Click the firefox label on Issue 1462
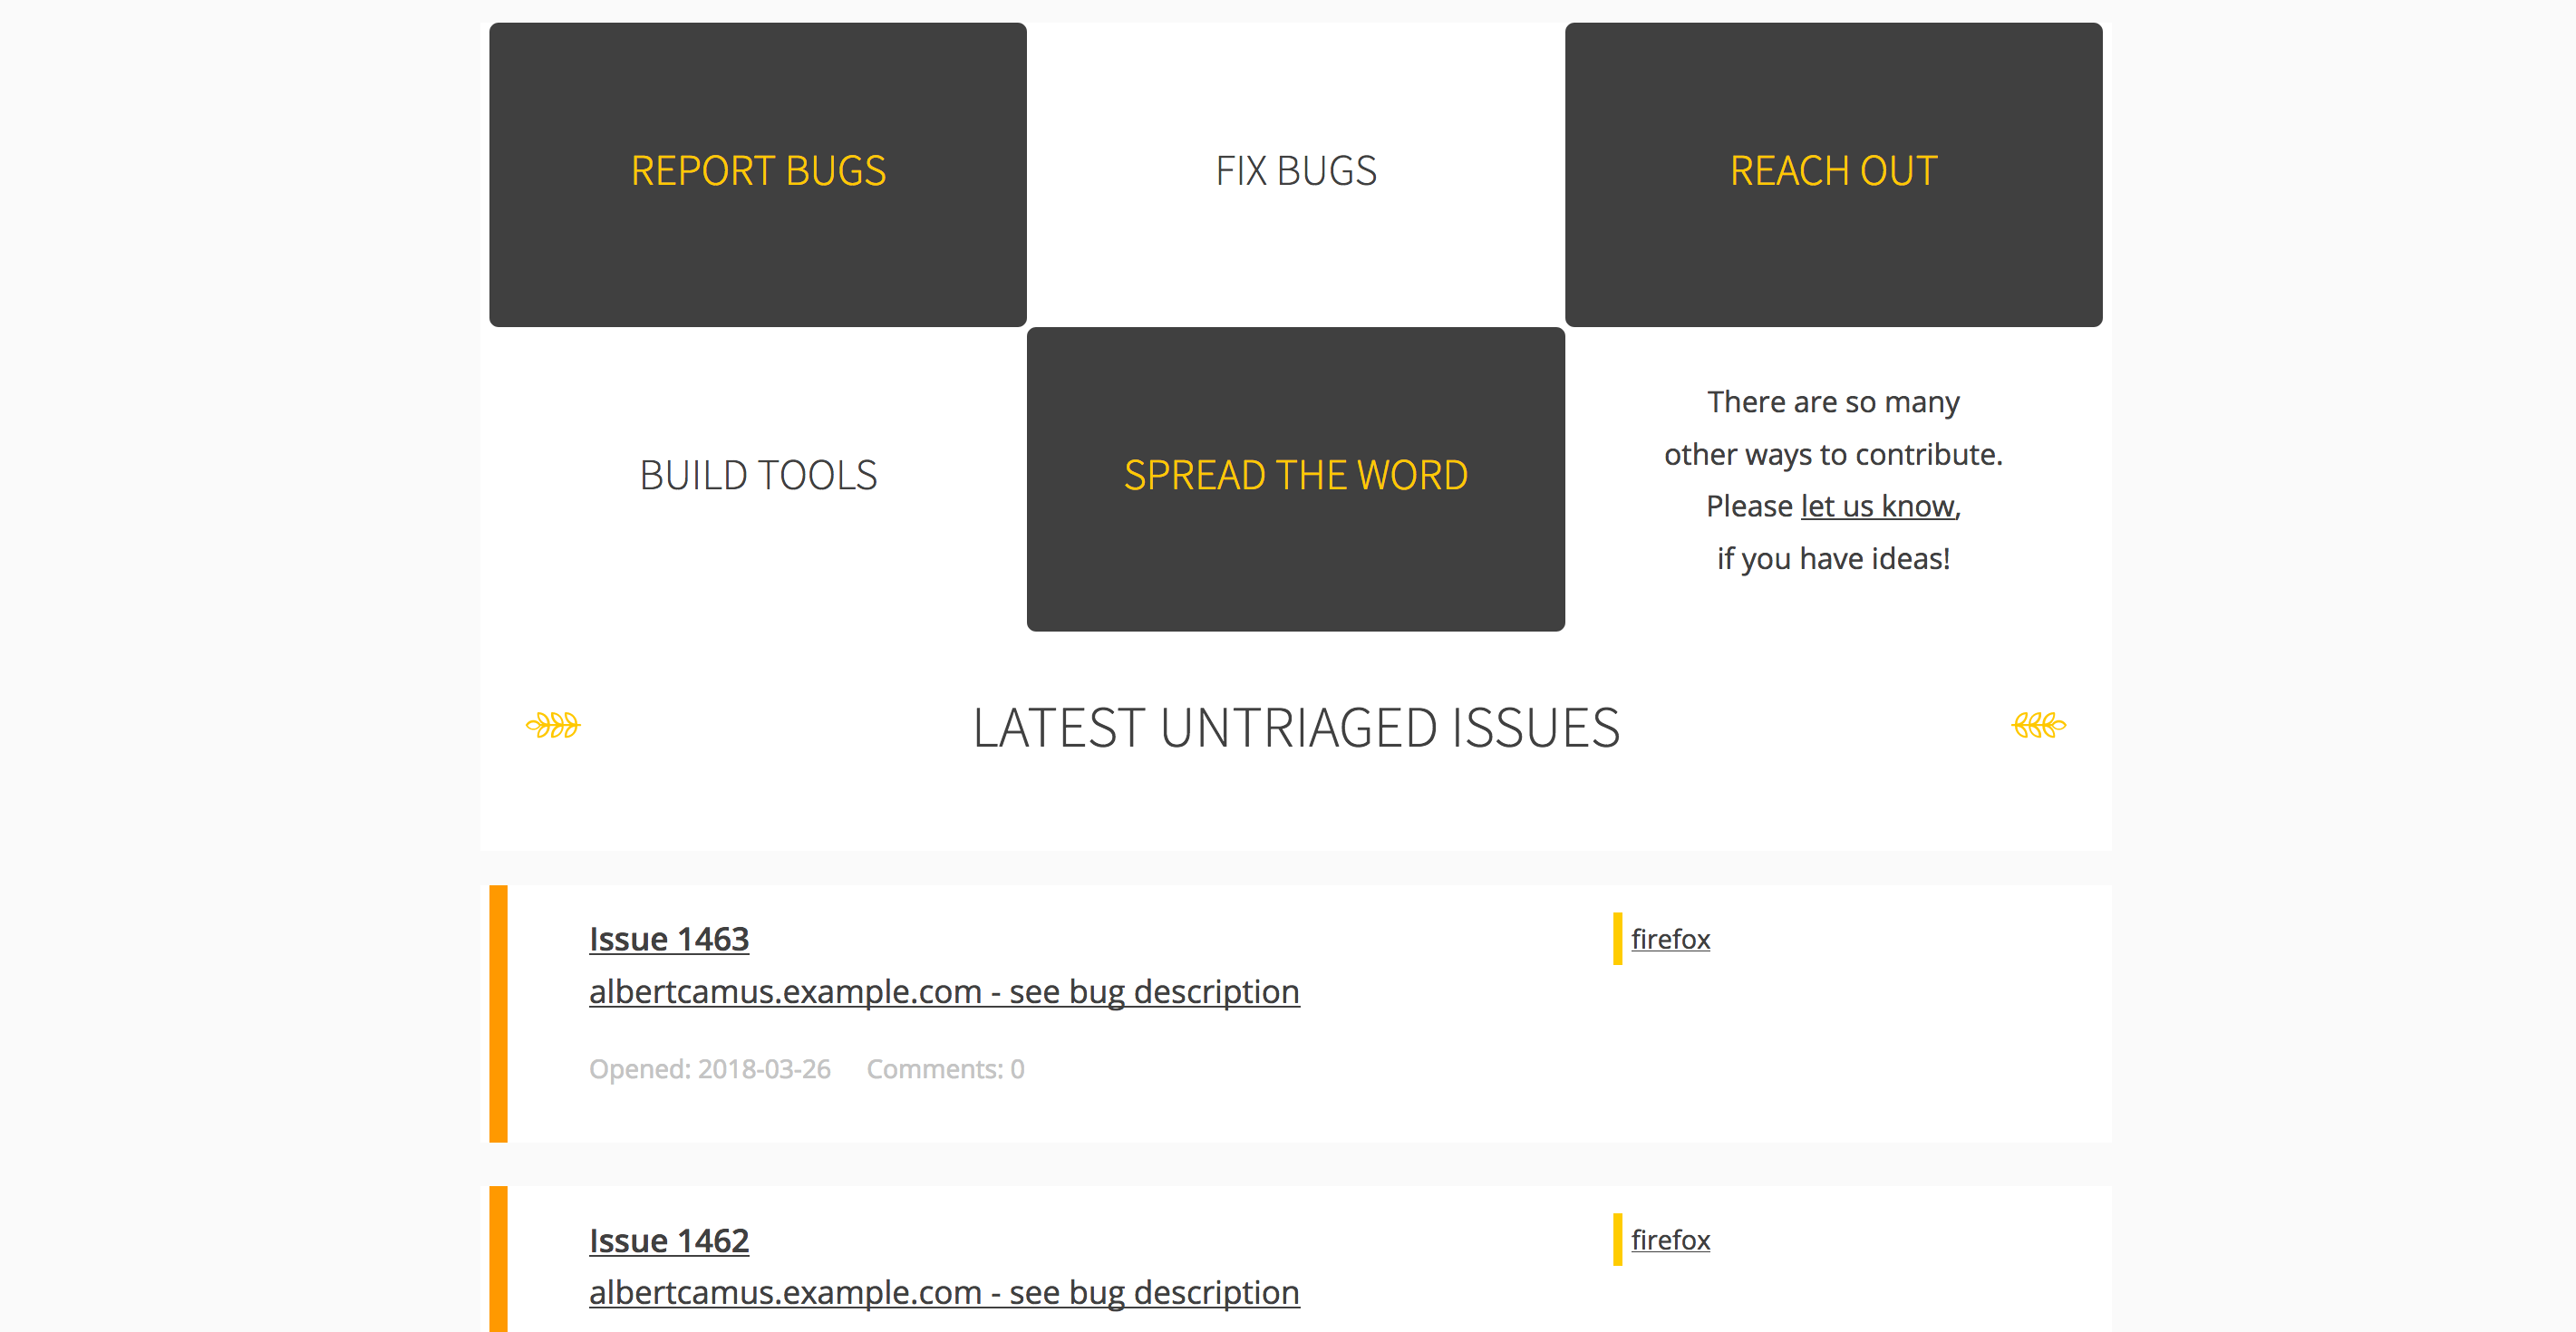2576x1332 pixels. point(1670,1240)
